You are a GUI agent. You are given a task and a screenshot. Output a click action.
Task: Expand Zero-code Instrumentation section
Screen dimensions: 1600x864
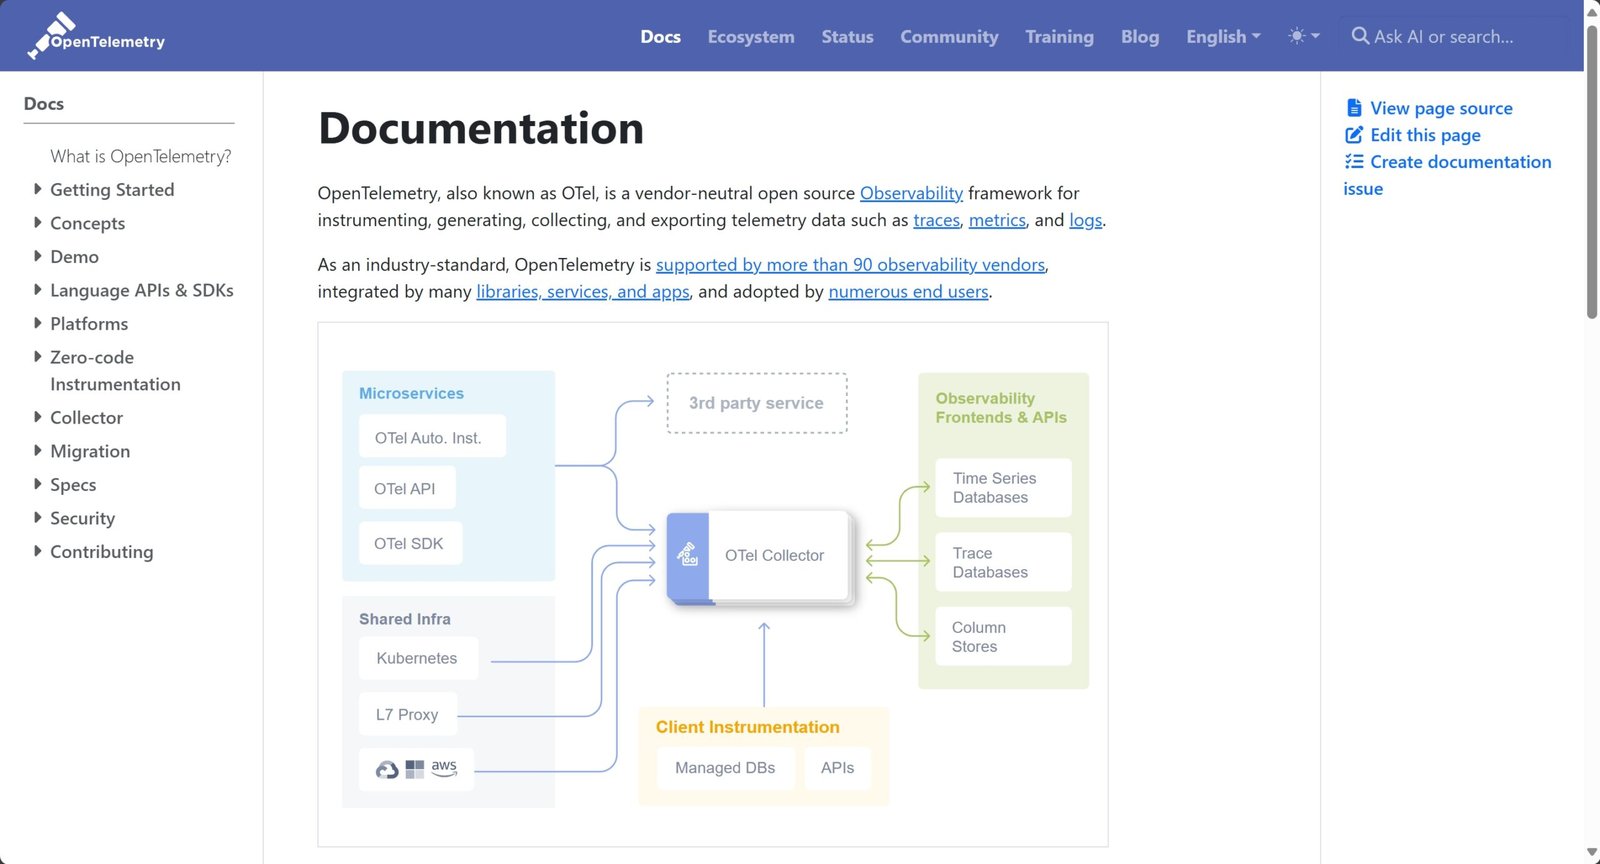point(38,357)
